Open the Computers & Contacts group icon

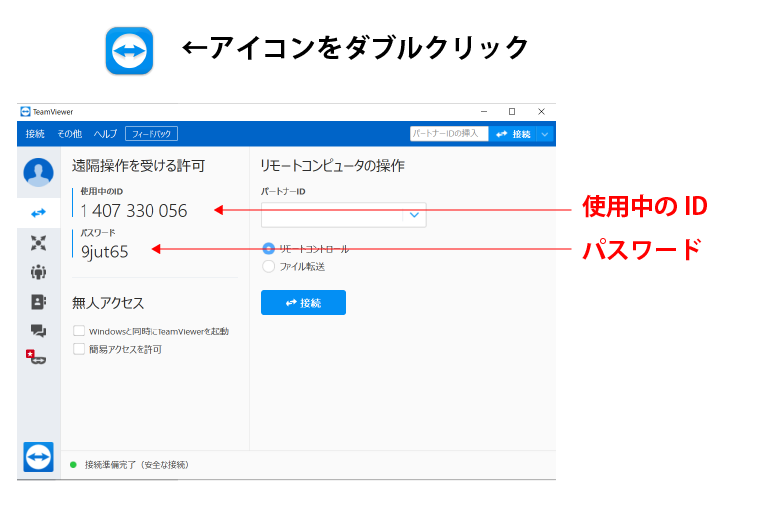[38, 272]
